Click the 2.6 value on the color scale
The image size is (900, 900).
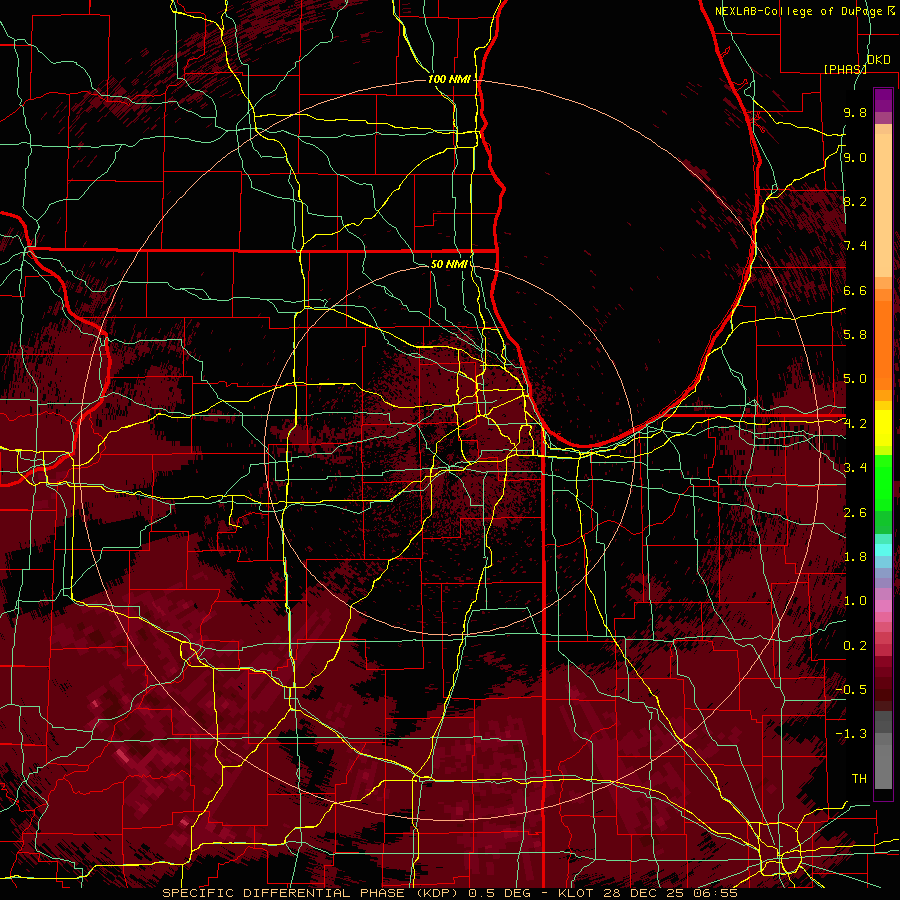click(x=855, y=513)
